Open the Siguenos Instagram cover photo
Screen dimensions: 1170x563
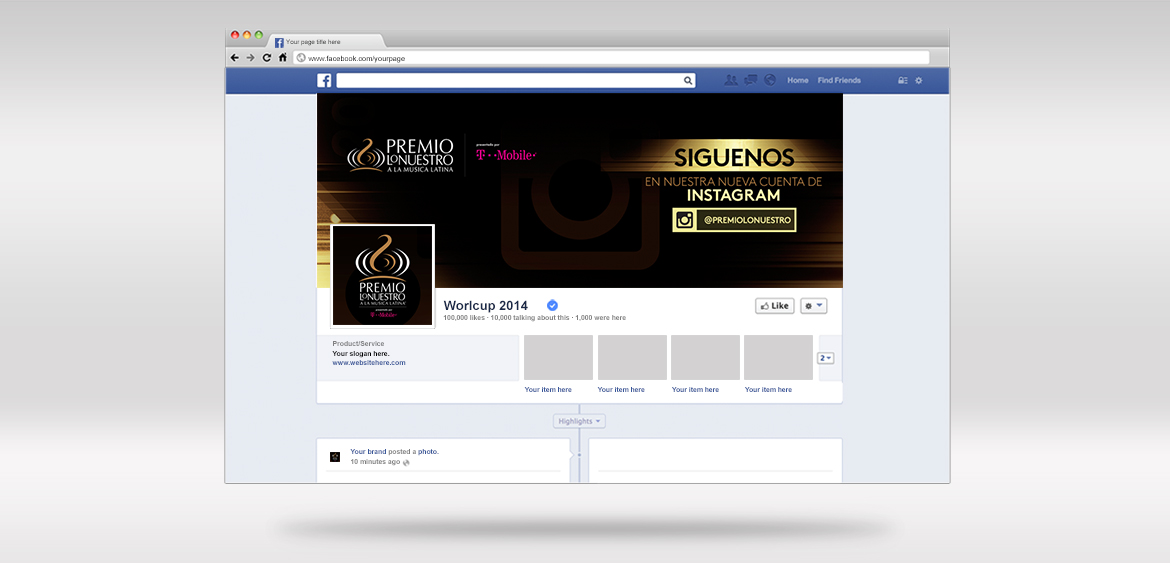coord(580,190)
